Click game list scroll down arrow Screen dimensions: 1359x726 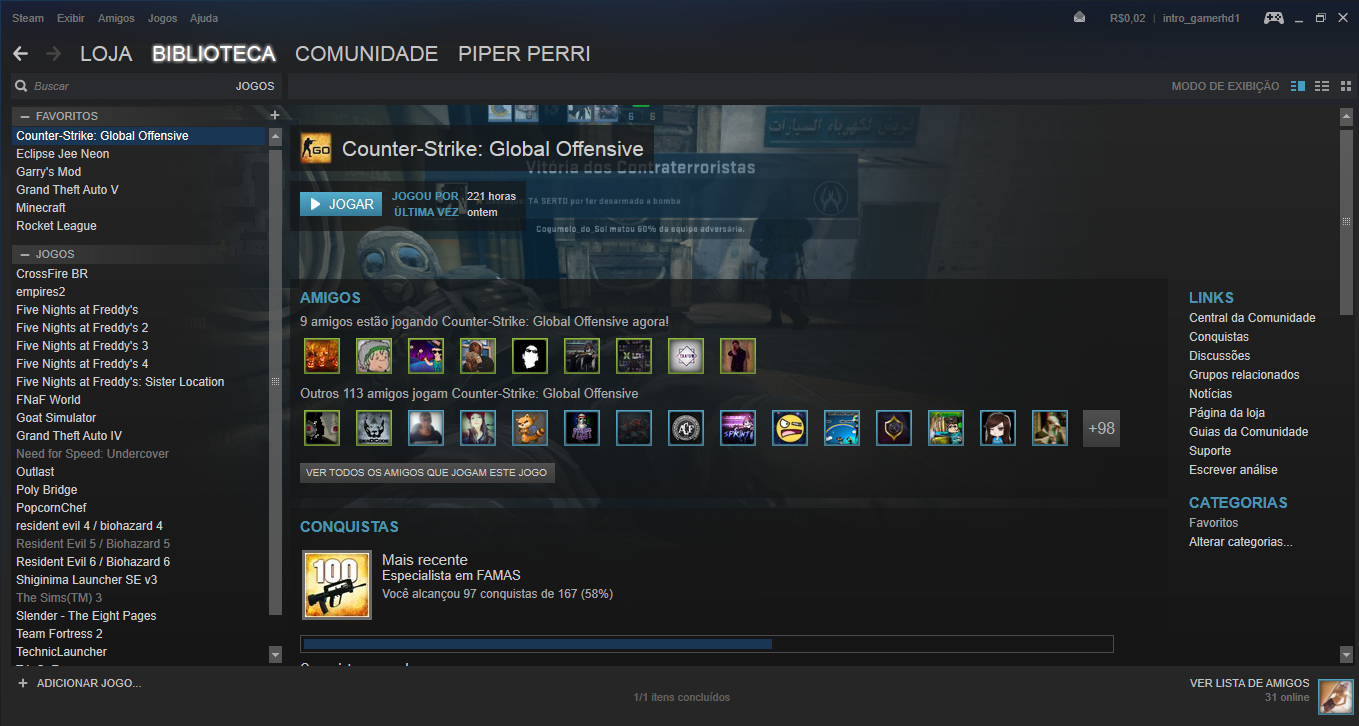(276, 654)
